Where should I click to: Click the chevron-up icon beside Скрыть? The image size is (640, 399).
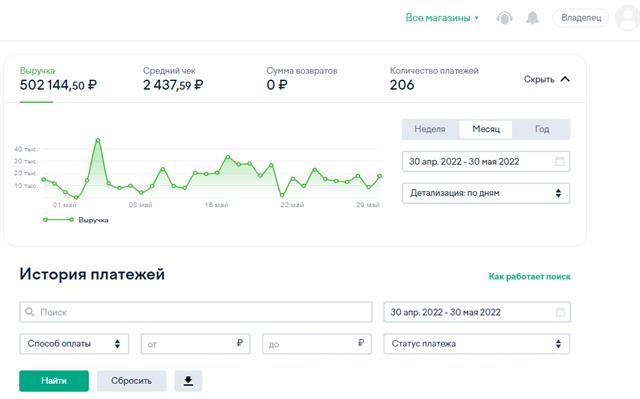[x=565, y=79]
